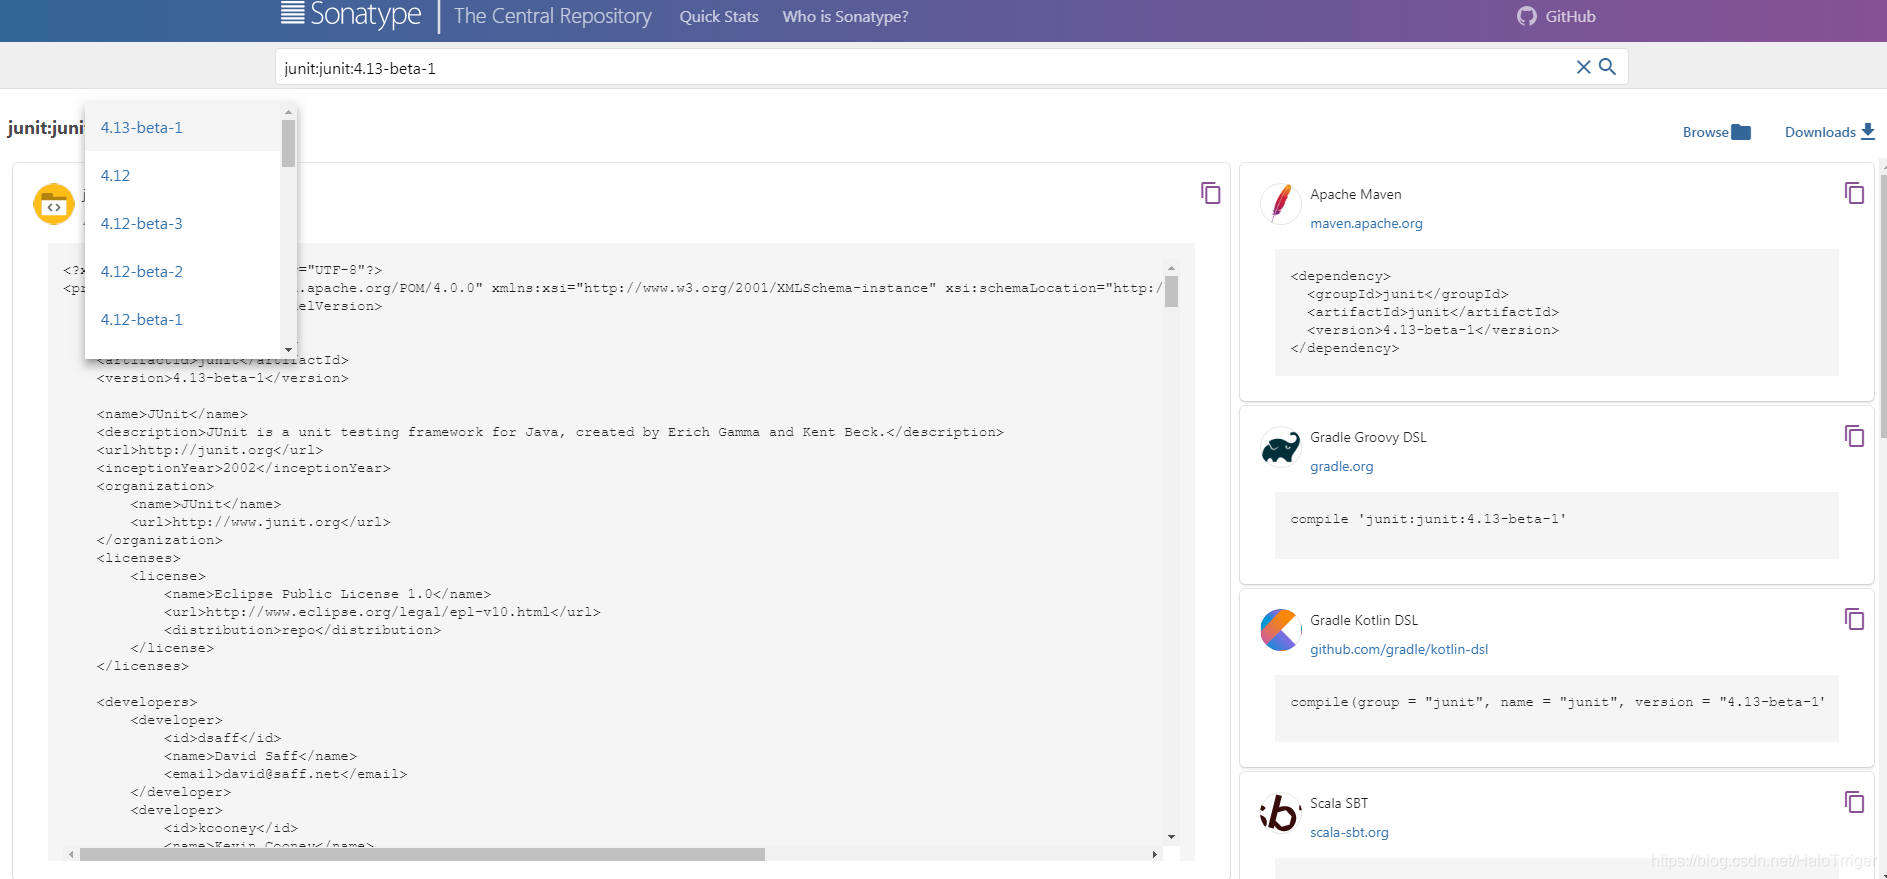Open scala-sbt.org link
1887x879 pixels.
coord(1349,833)
